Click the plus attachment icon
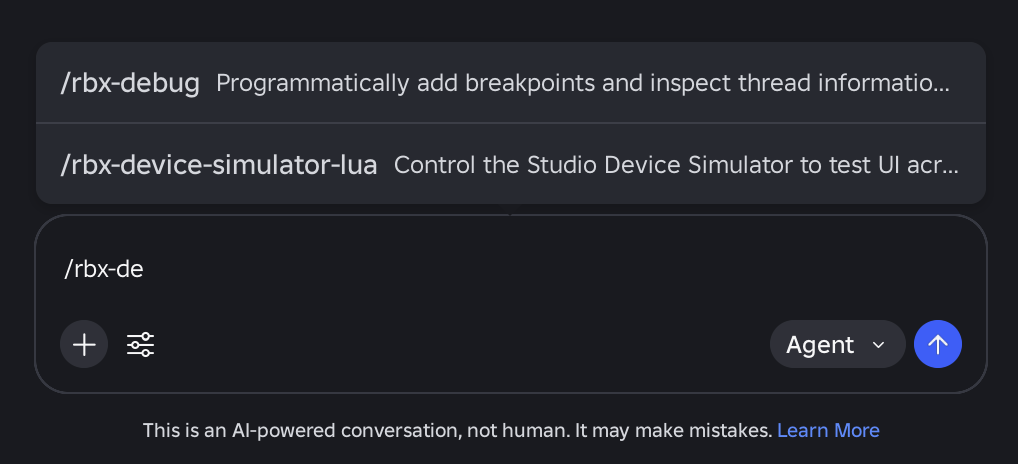 (84, 344)
